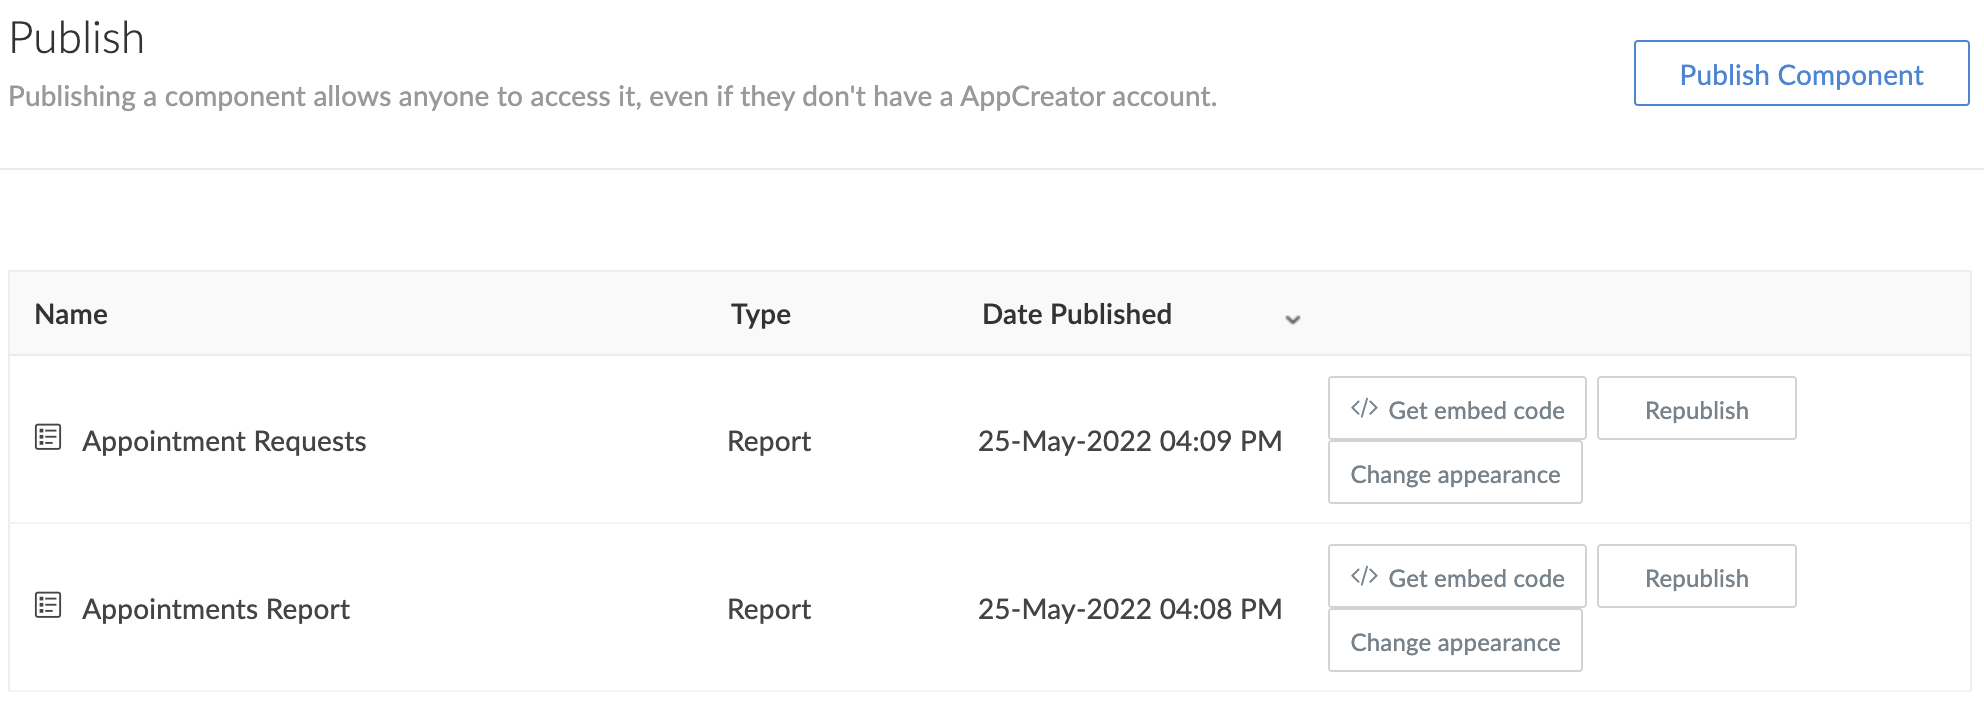Click the Date Published column header

tap(1076, 314)
